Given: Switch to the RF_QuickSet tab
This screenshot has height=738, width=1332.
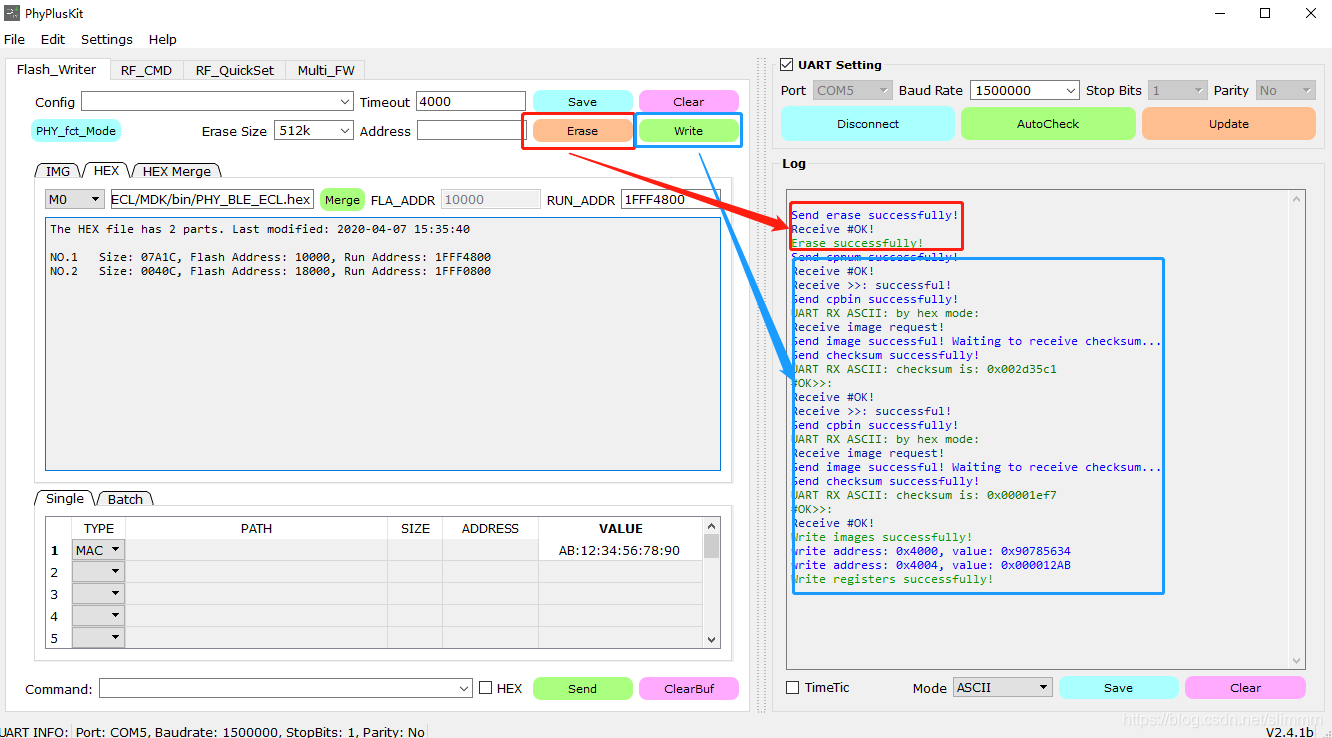Looking at the screenshot, I should pos(234,70).
